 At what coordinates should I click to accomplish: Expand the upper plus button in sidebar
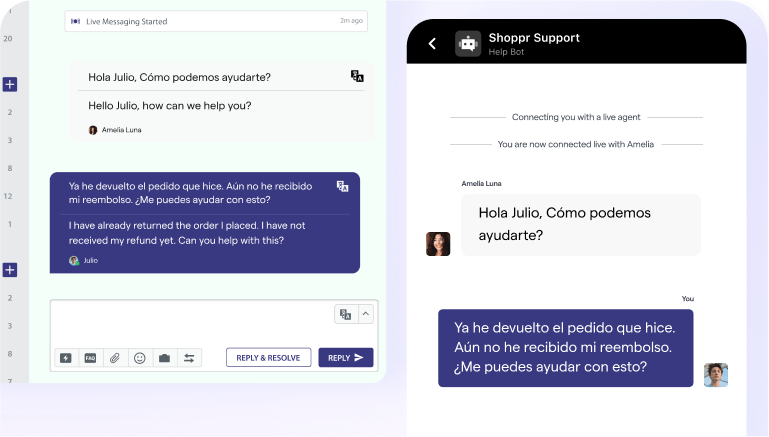(10, 84)
